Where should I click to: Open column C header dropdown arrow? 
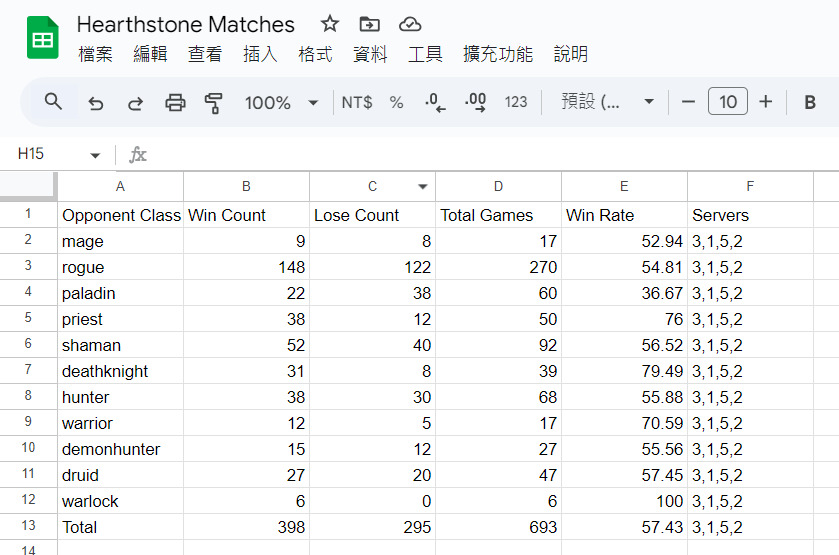point(423,187)
